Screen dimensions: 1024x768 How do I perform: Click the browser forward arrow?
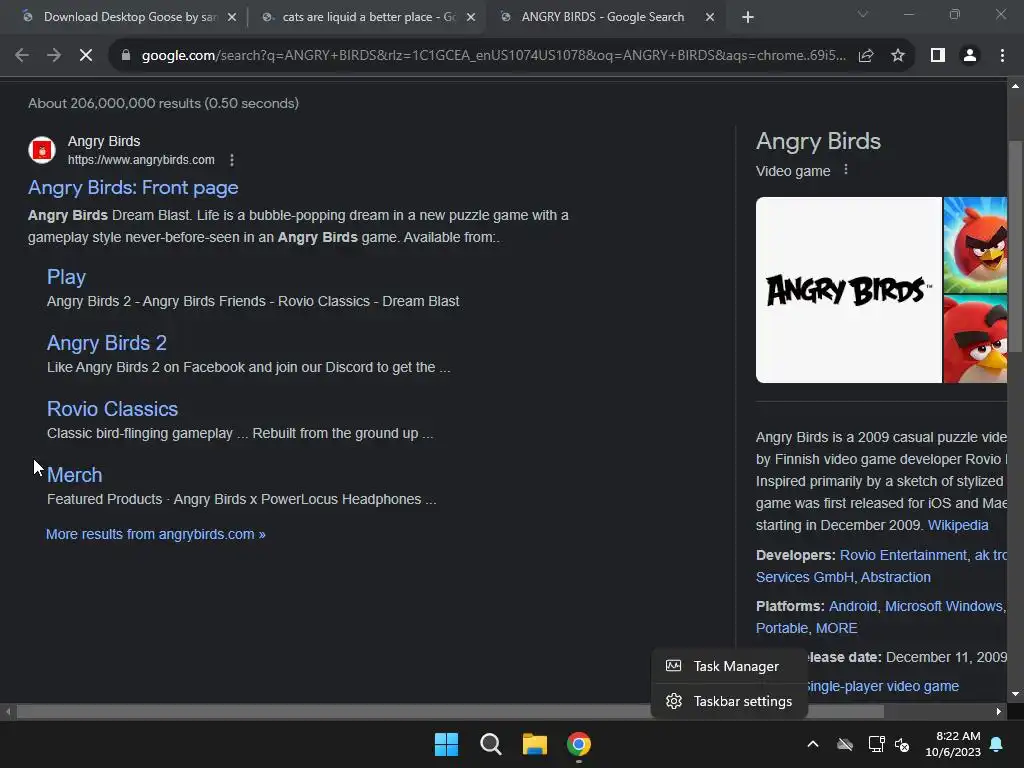54,56
